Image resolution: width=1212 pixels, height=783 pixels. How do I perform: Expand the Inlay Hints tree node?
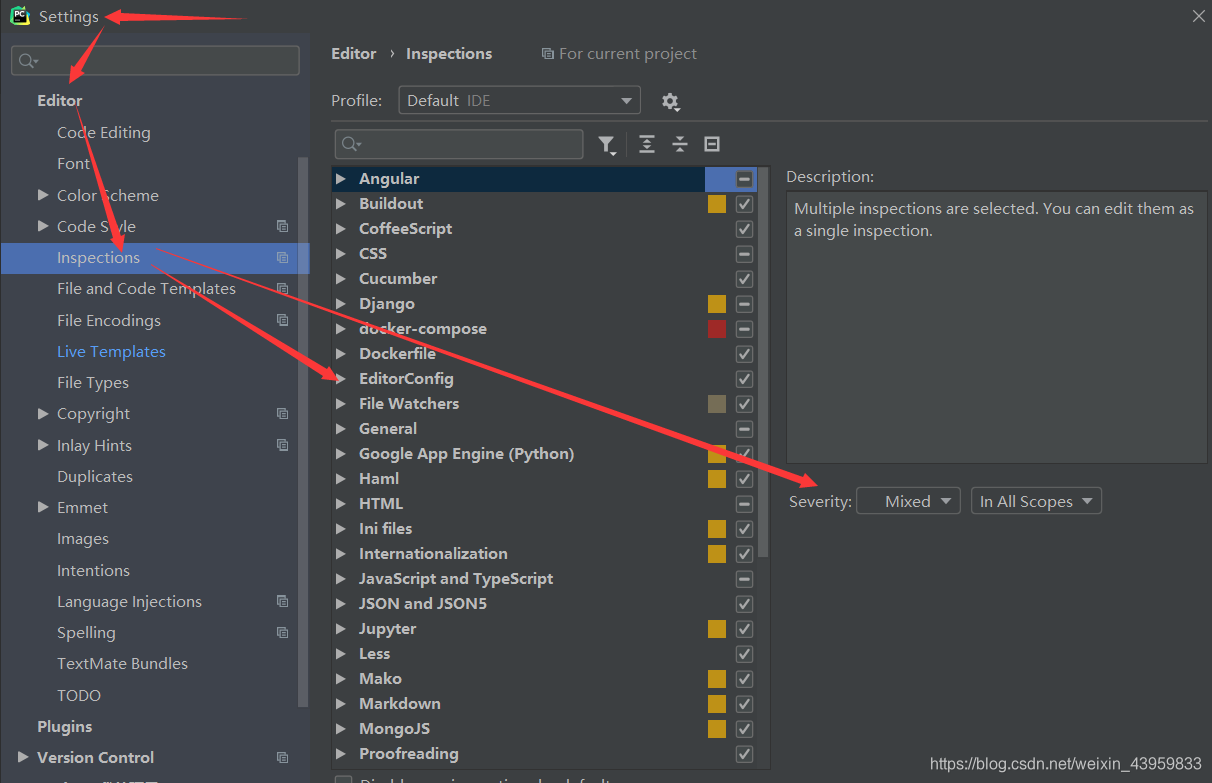(x=43, y=445)
